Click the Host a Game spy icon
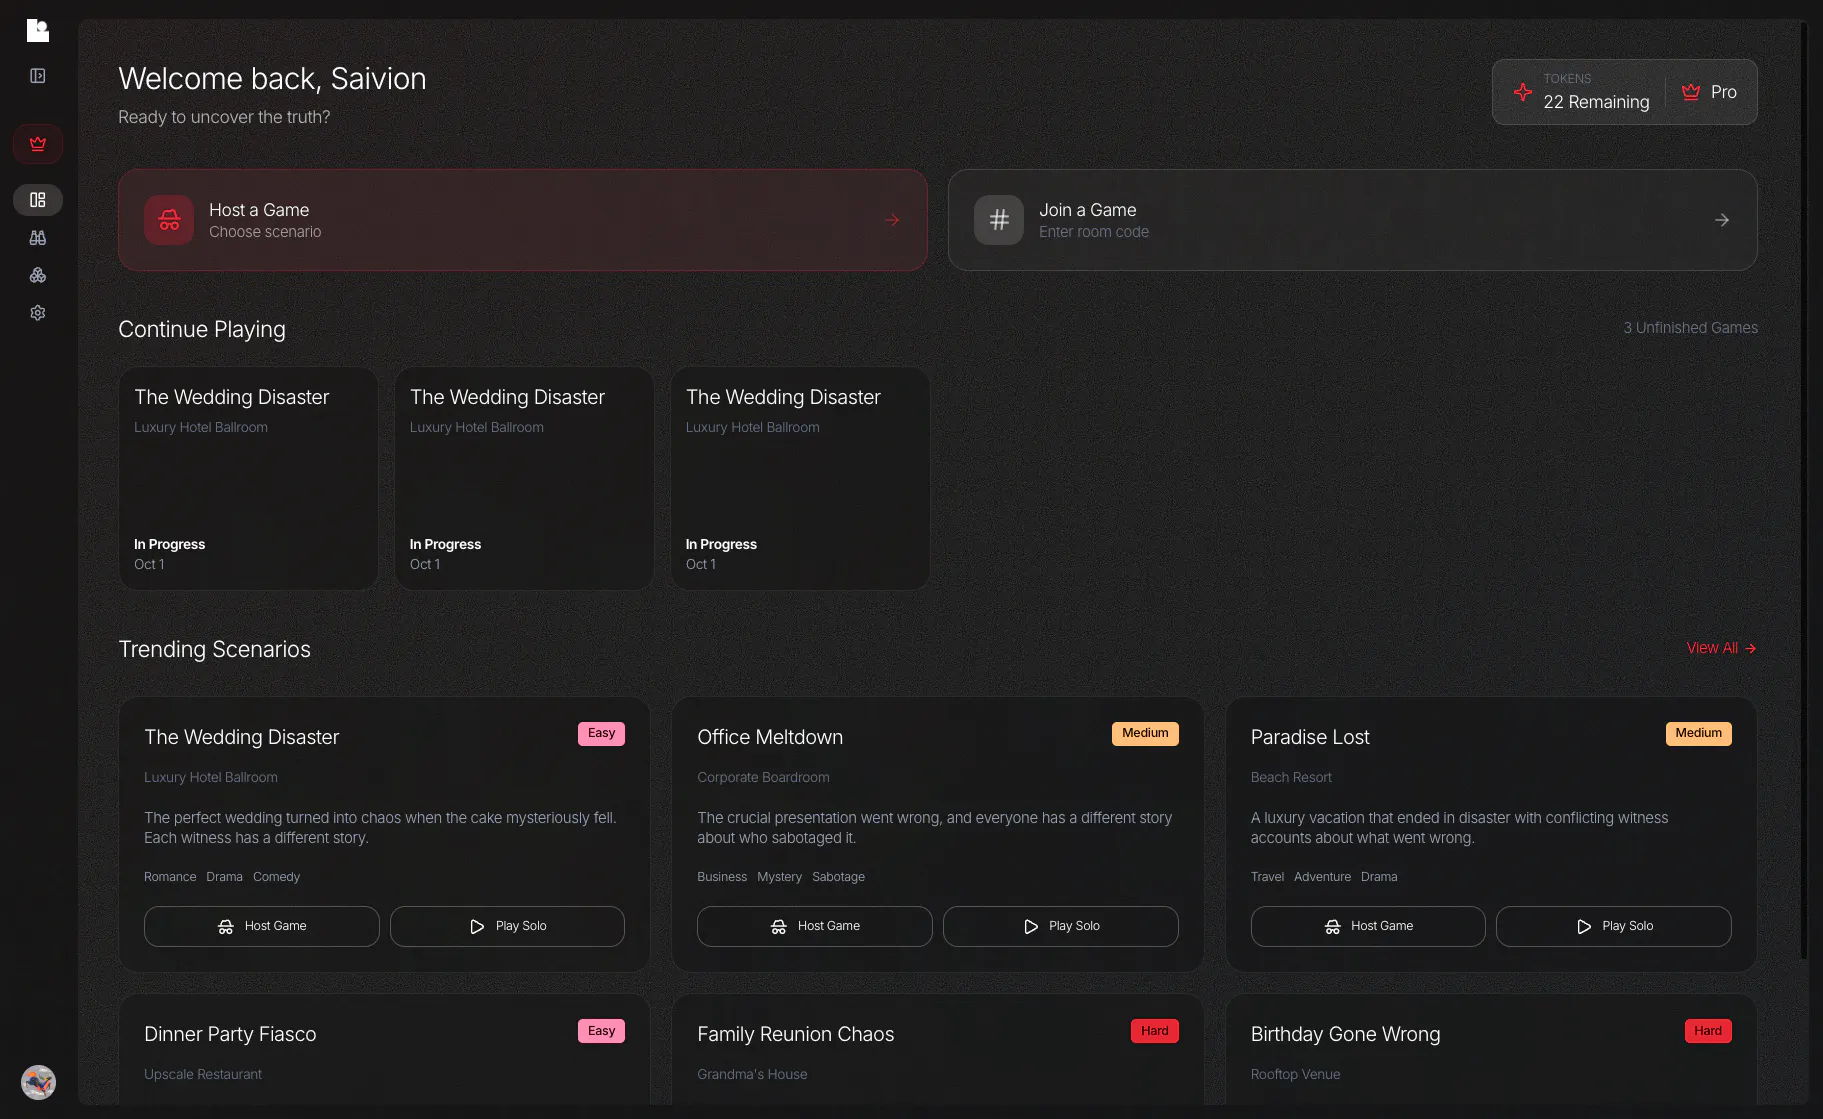1823x1119 pixels. [169, 220]
